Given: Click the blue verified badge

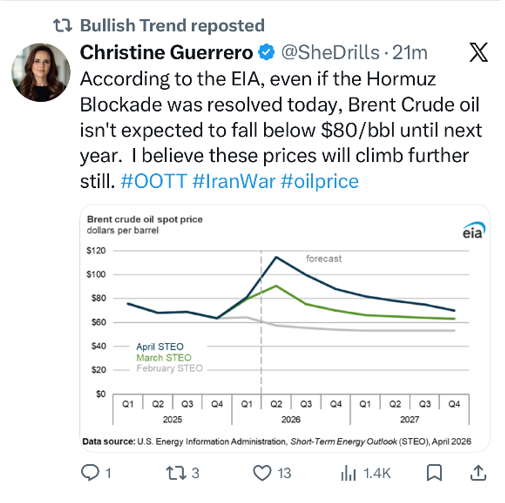Looking at the screenshot, I should tap(267, 52).
